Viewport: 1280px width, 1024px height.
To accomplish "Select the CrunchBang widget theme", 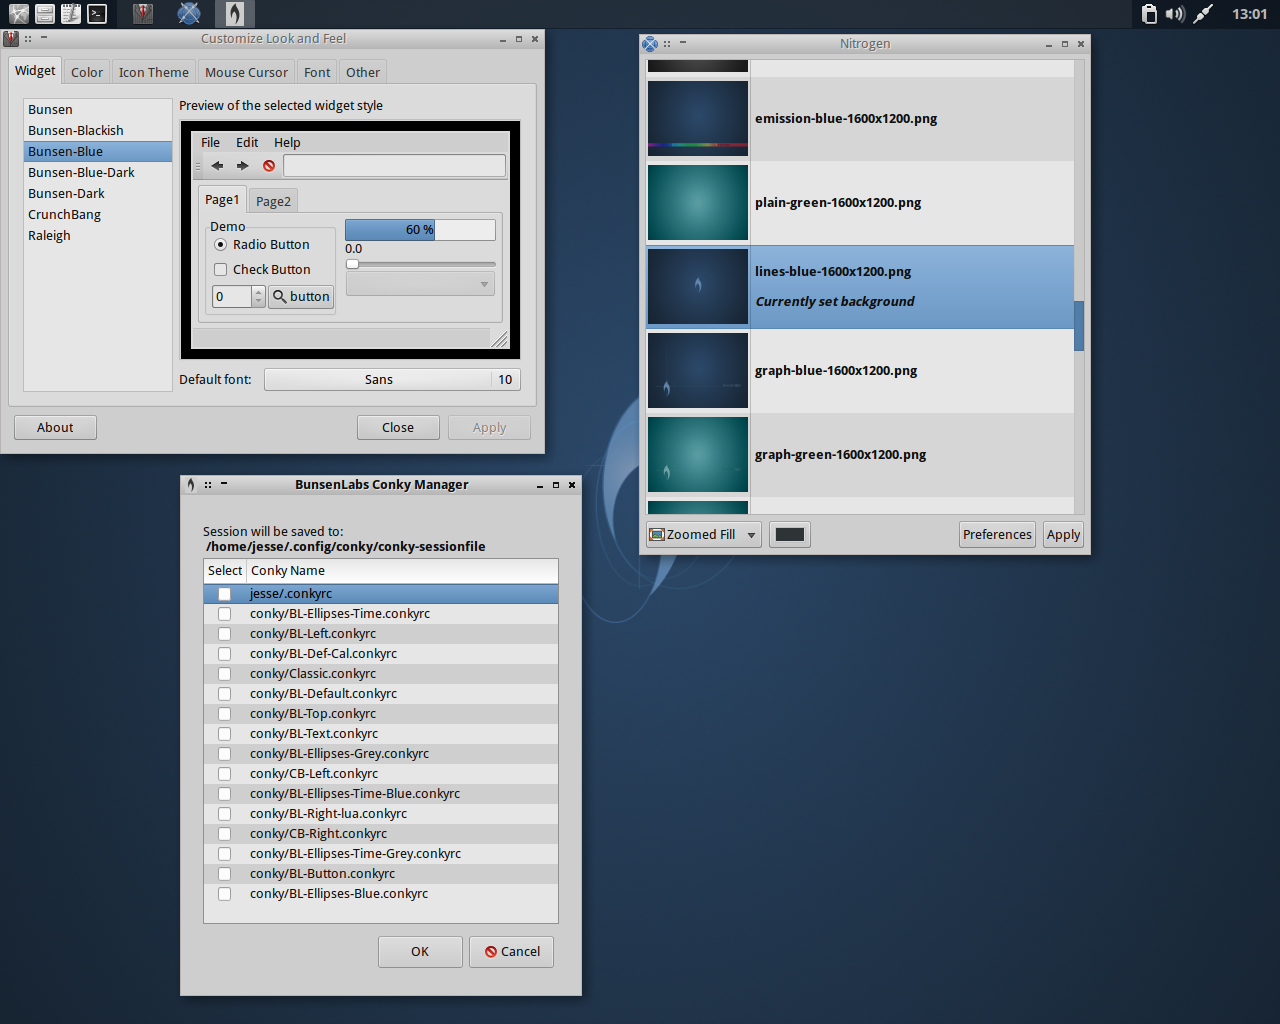I will point(97,215).
